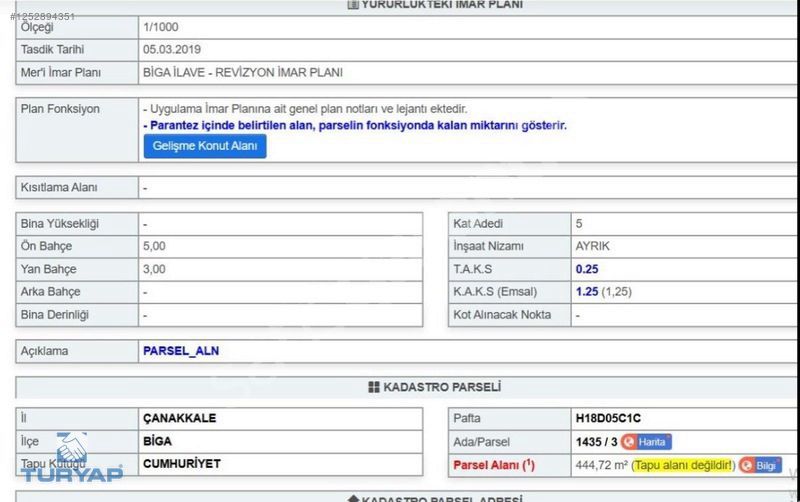Open the Harita map button
This screenshot has width=800, height=502.
click(646, 441)
